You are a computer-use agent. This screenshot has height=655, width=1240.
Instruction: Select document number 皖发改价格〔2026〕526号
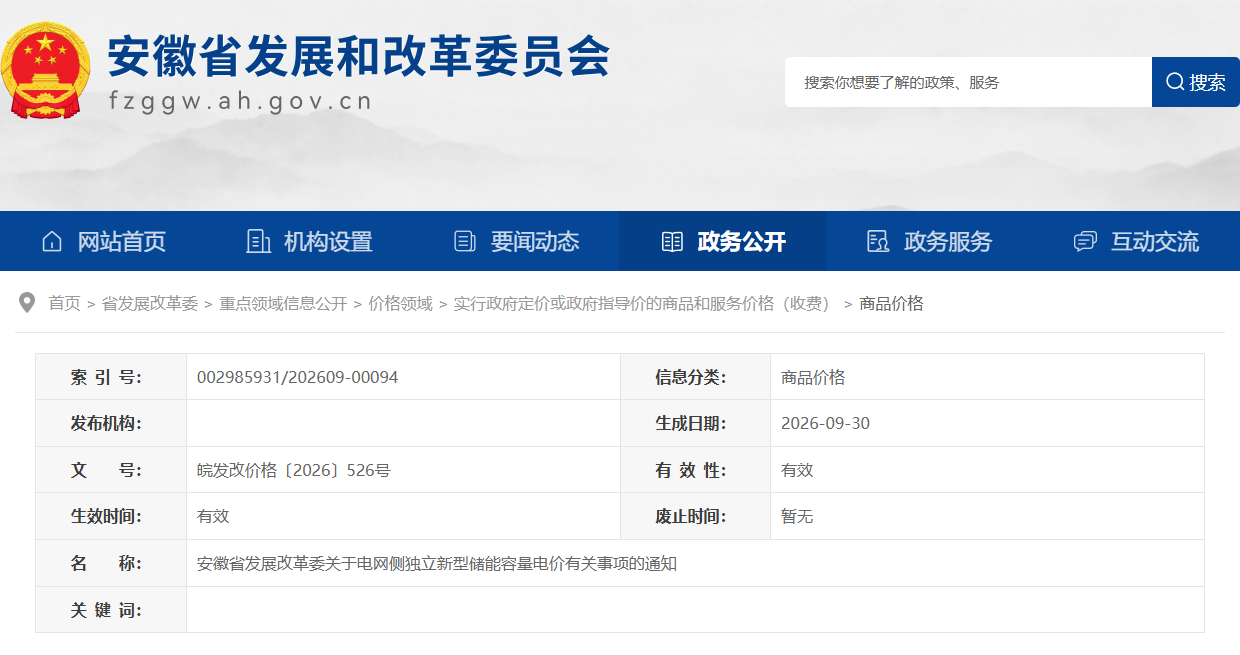294,470
